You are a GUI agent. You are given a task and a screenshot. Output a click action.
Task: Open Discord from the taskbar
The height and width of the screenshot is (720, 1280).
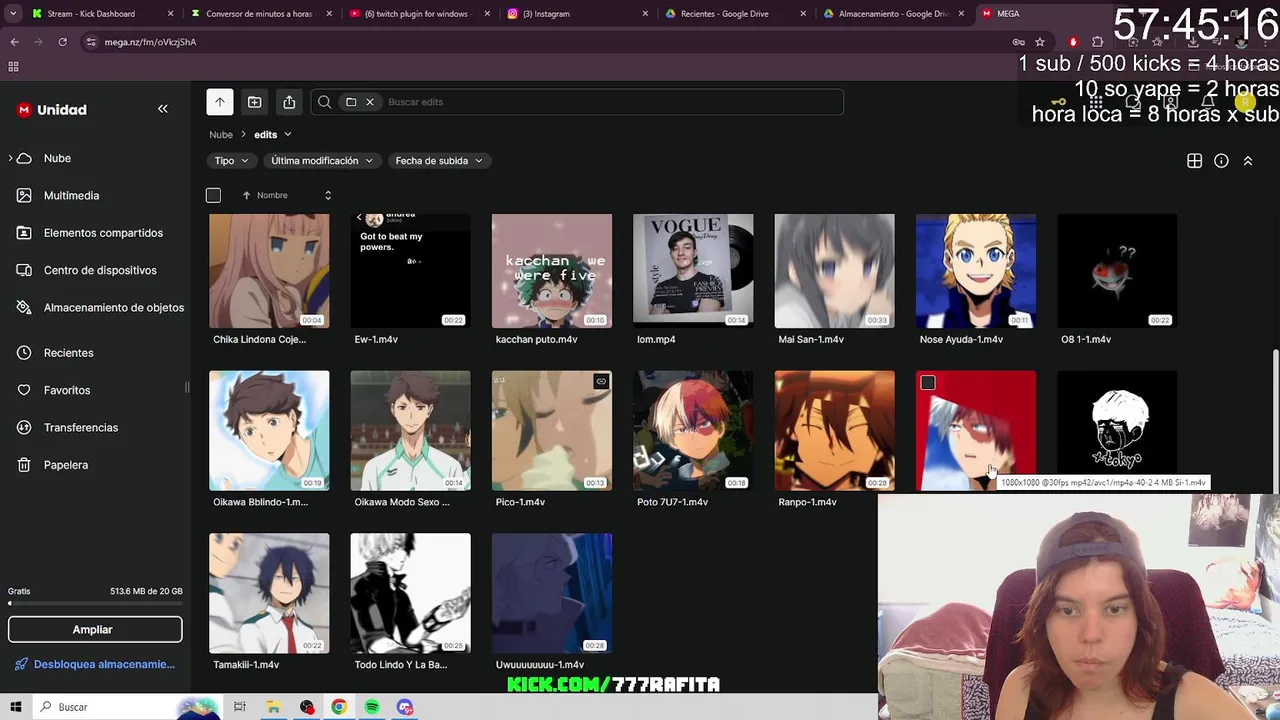pyautogui.click(x=405, y=707)
